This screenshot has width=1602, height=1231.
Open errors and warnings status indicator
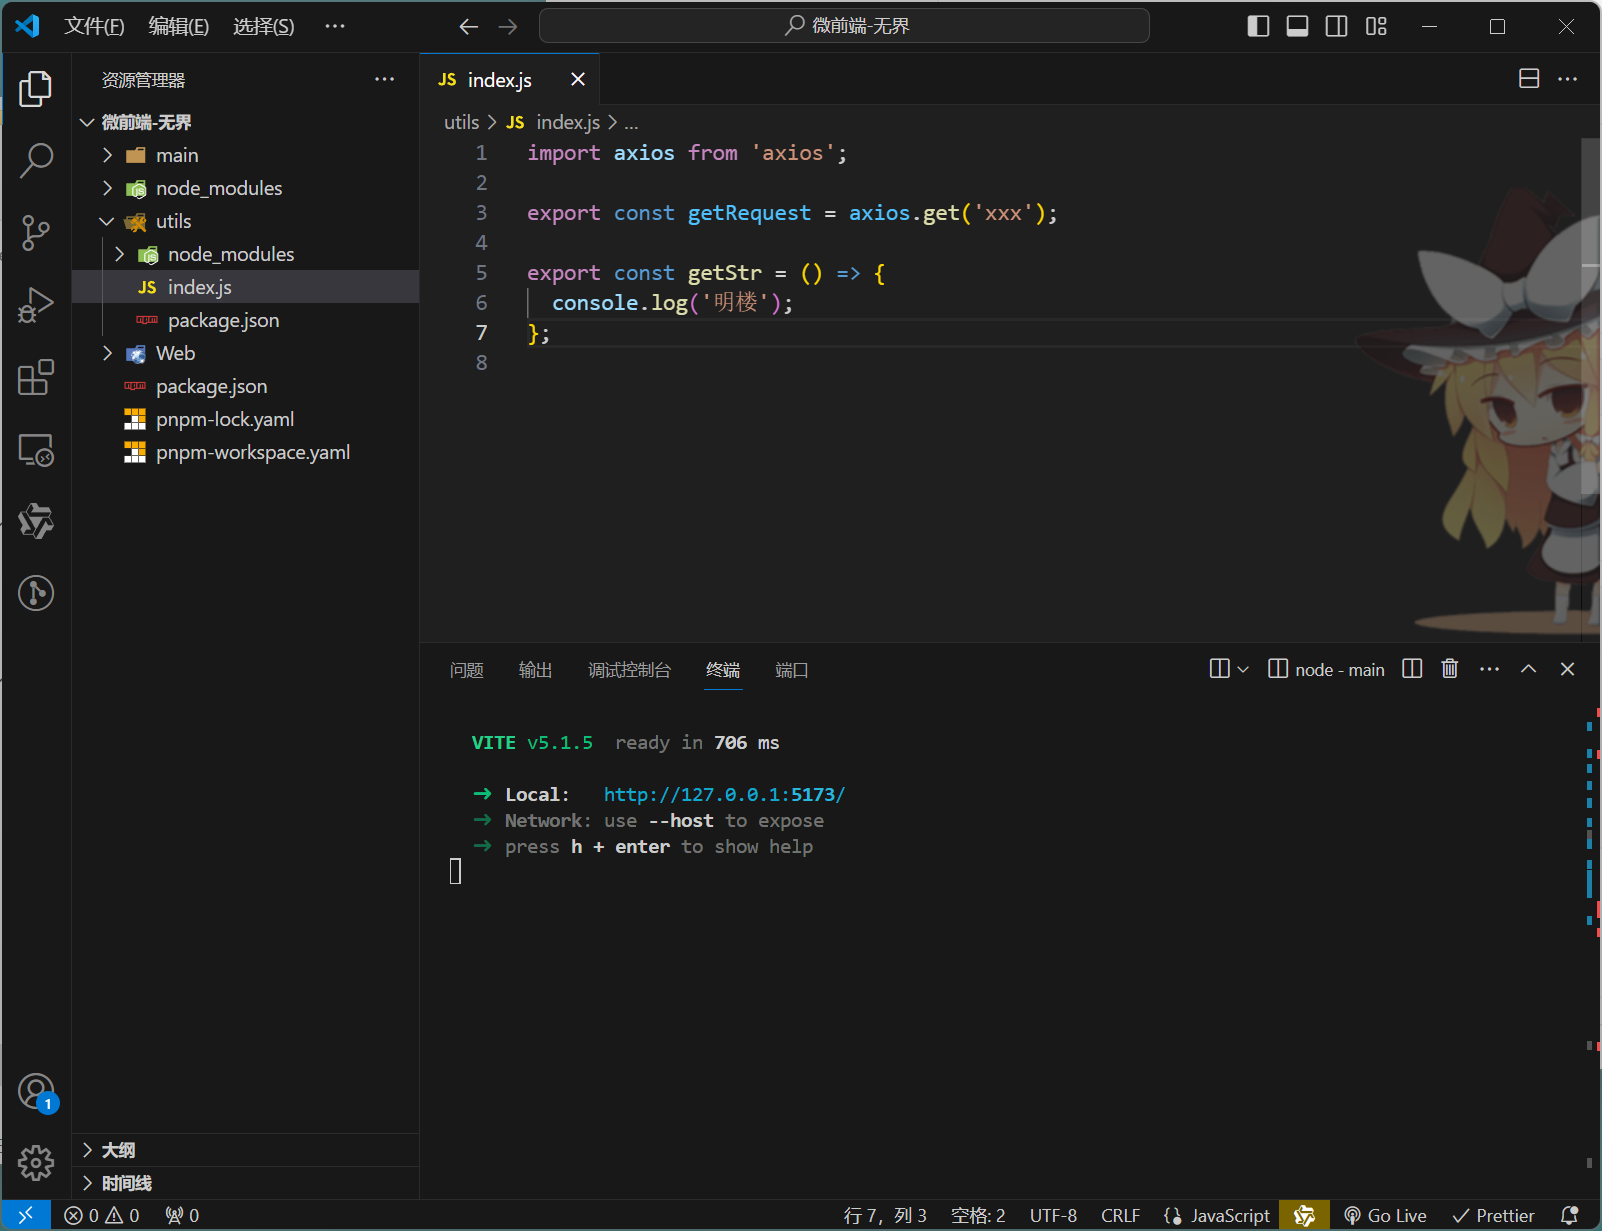coord(101,1215)
